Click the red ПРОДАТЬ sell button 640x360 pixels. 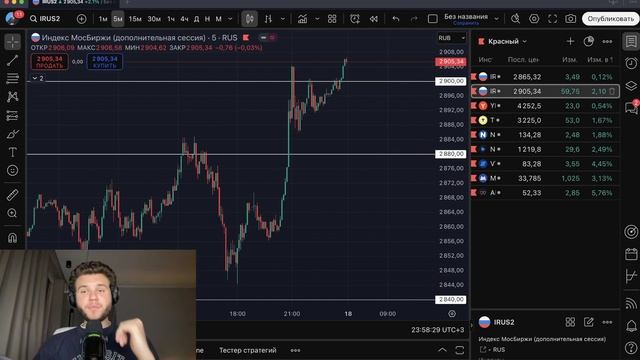point(49,62)
